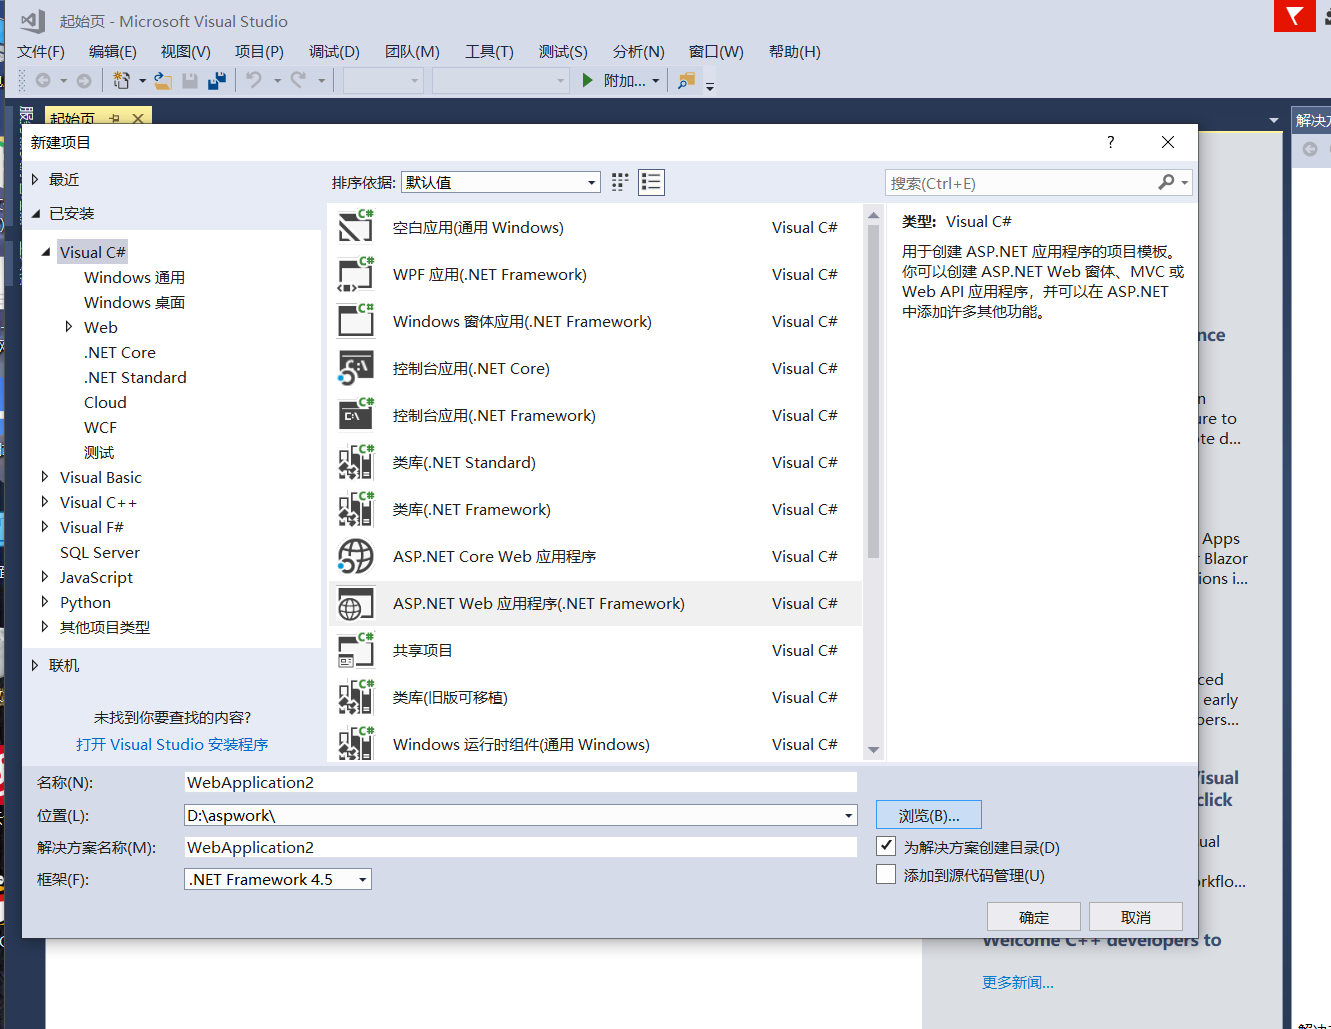Click the Class Library (.NET Standard) icon

coord(356,462)
